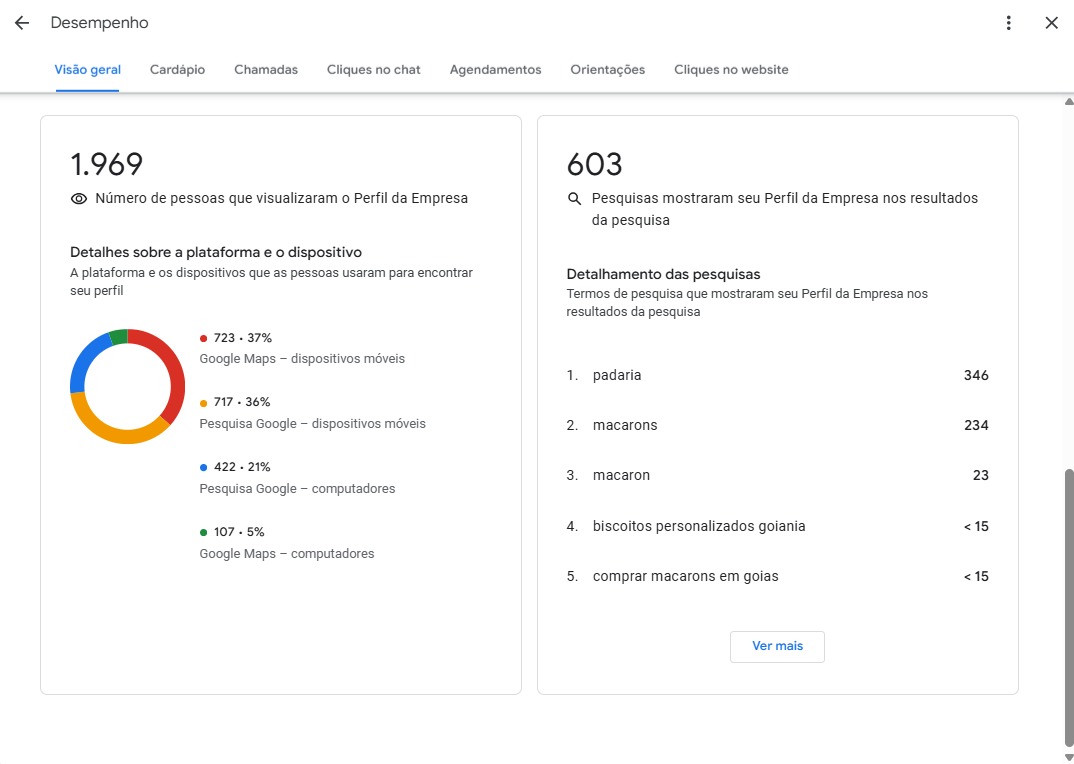Switch to the Orientações tab
Viewport: 1074px width, 764px height.
pos(608,70)
